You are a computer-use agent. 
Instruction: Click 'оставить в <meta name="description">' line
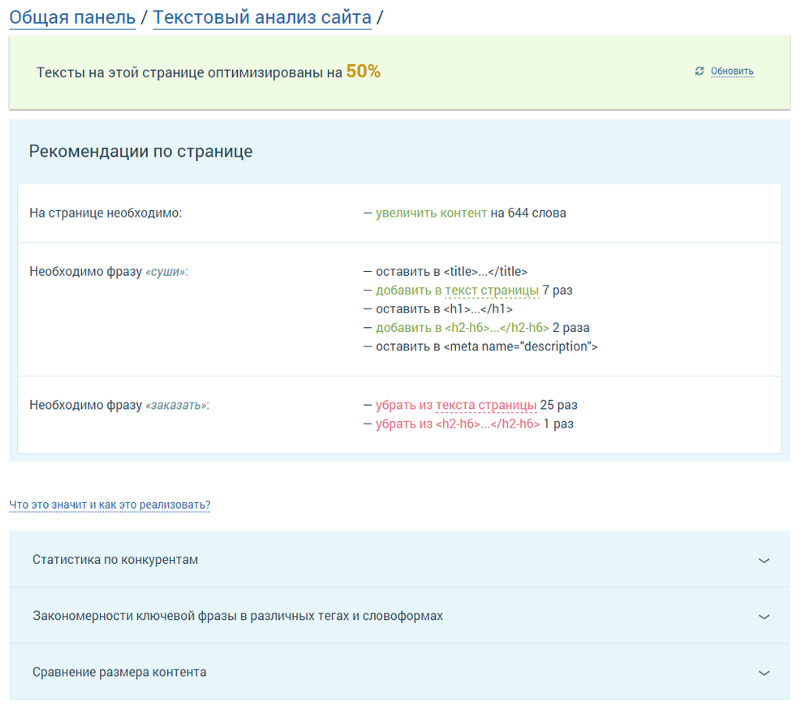point(486,346)
